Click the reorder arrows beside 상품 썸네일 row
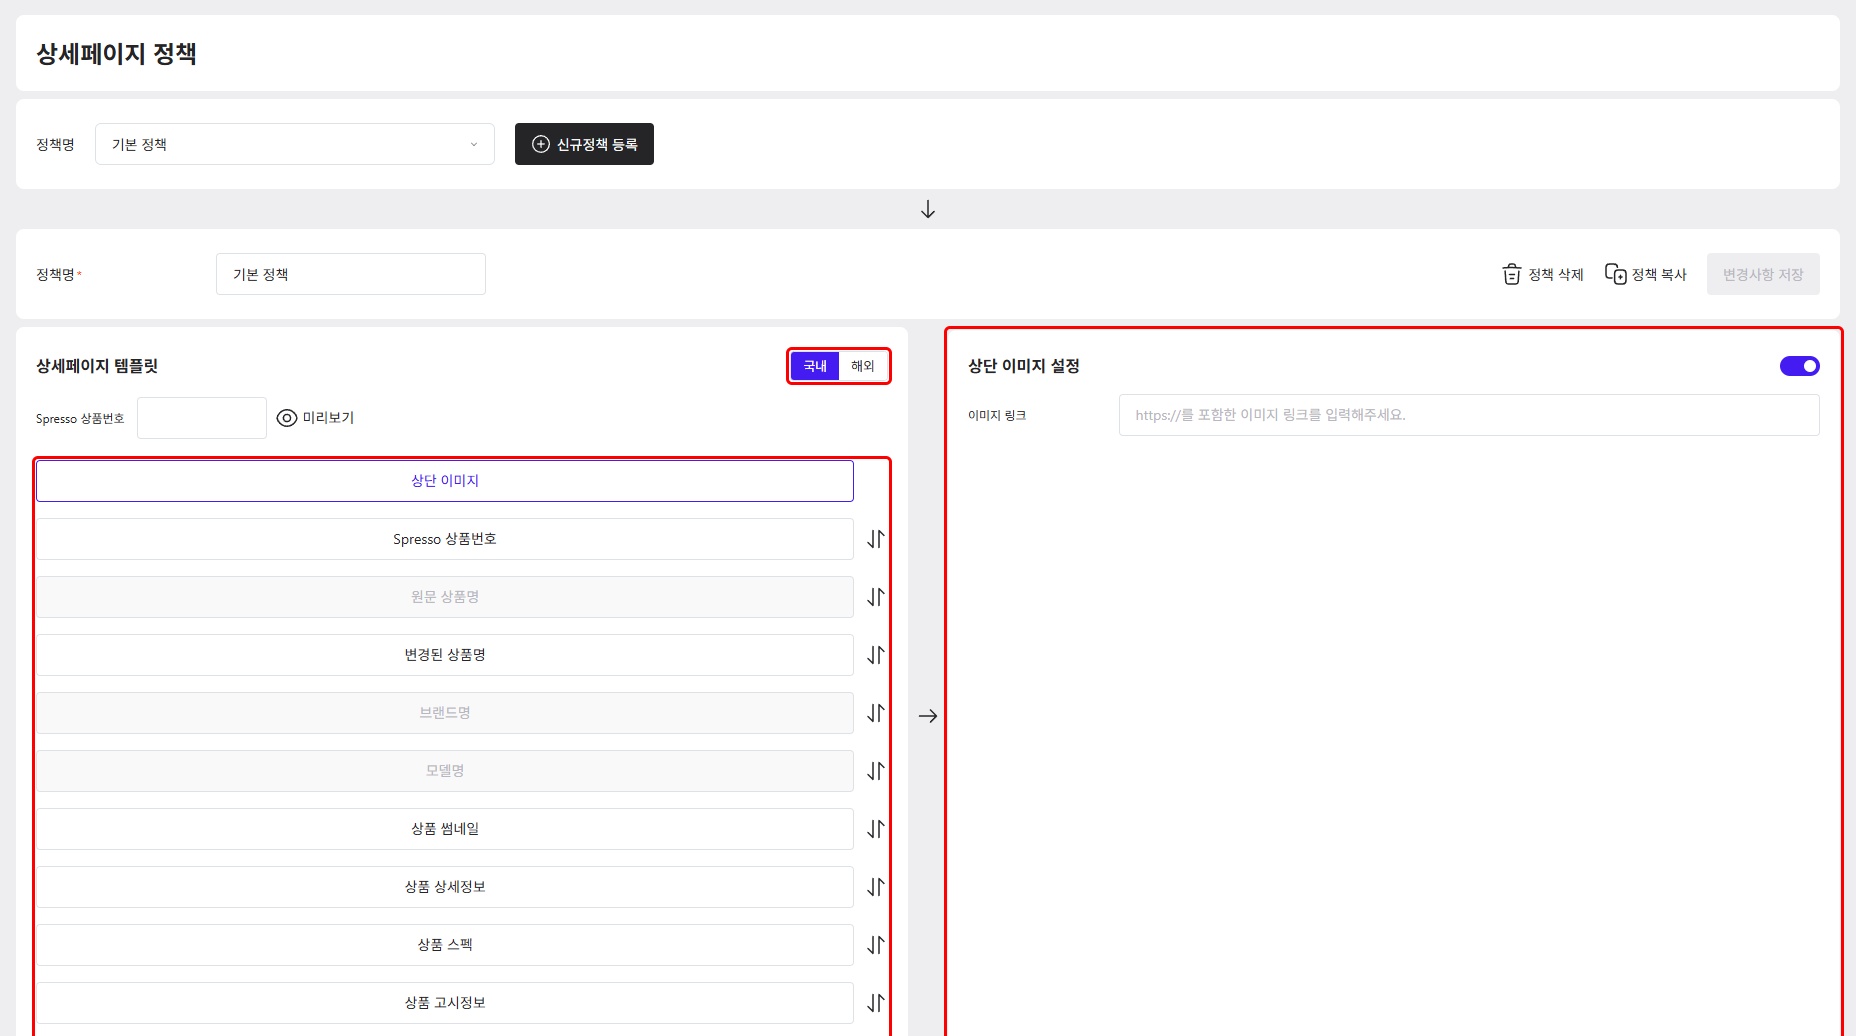Screen dimensions: 1856x1036 (x=876, y=829)
